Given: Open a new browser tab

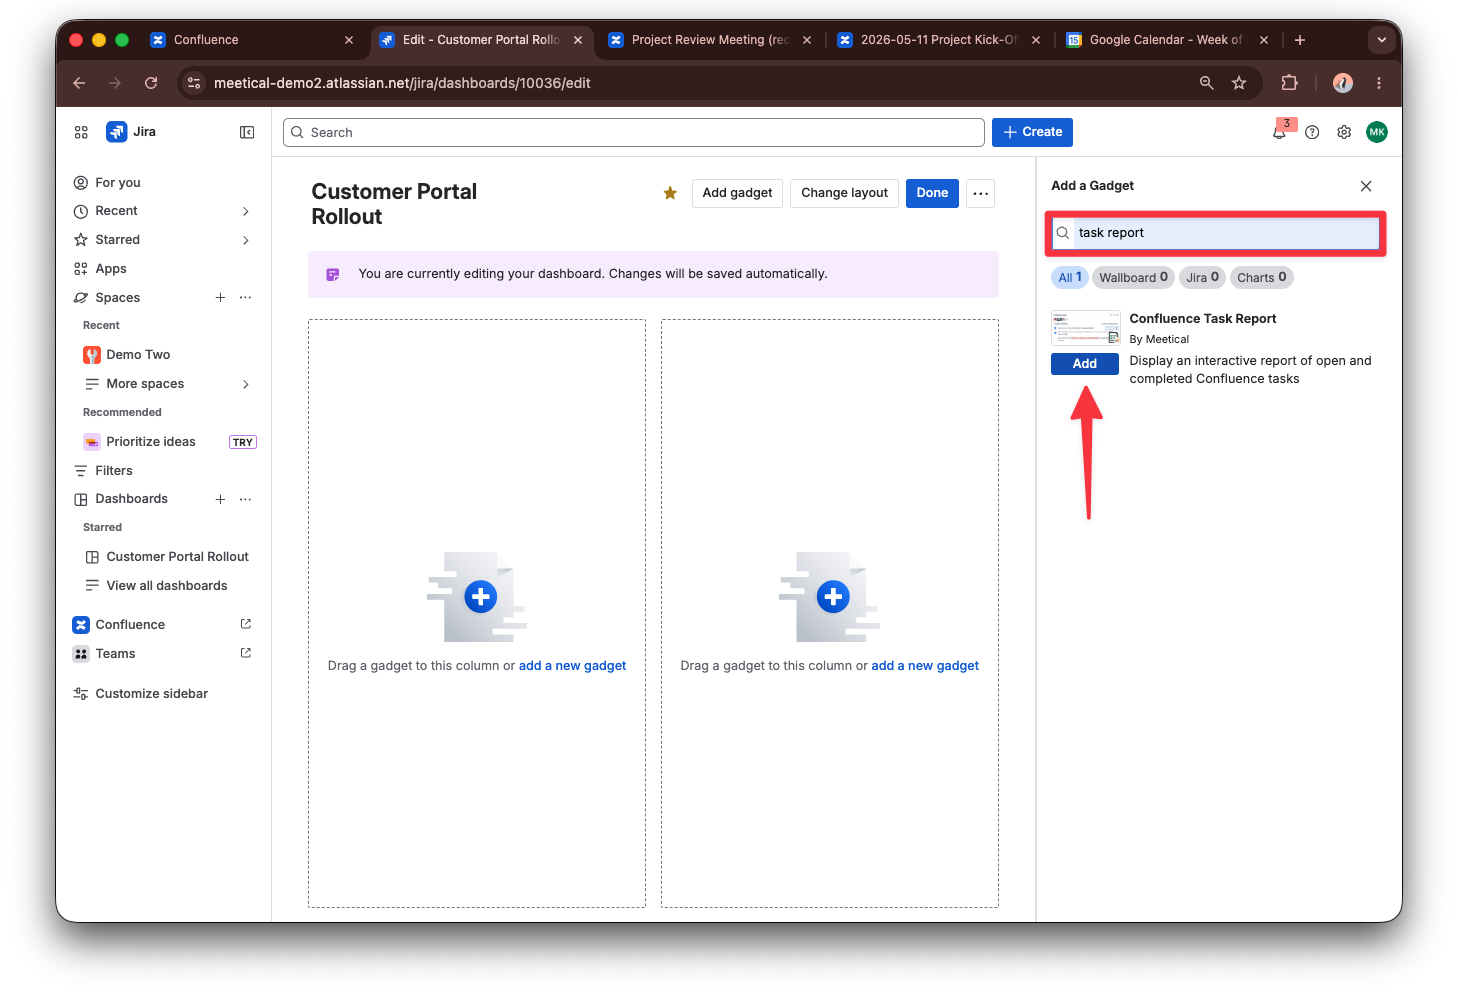Looking at the screenshot, I should [x=1300, y=40].
